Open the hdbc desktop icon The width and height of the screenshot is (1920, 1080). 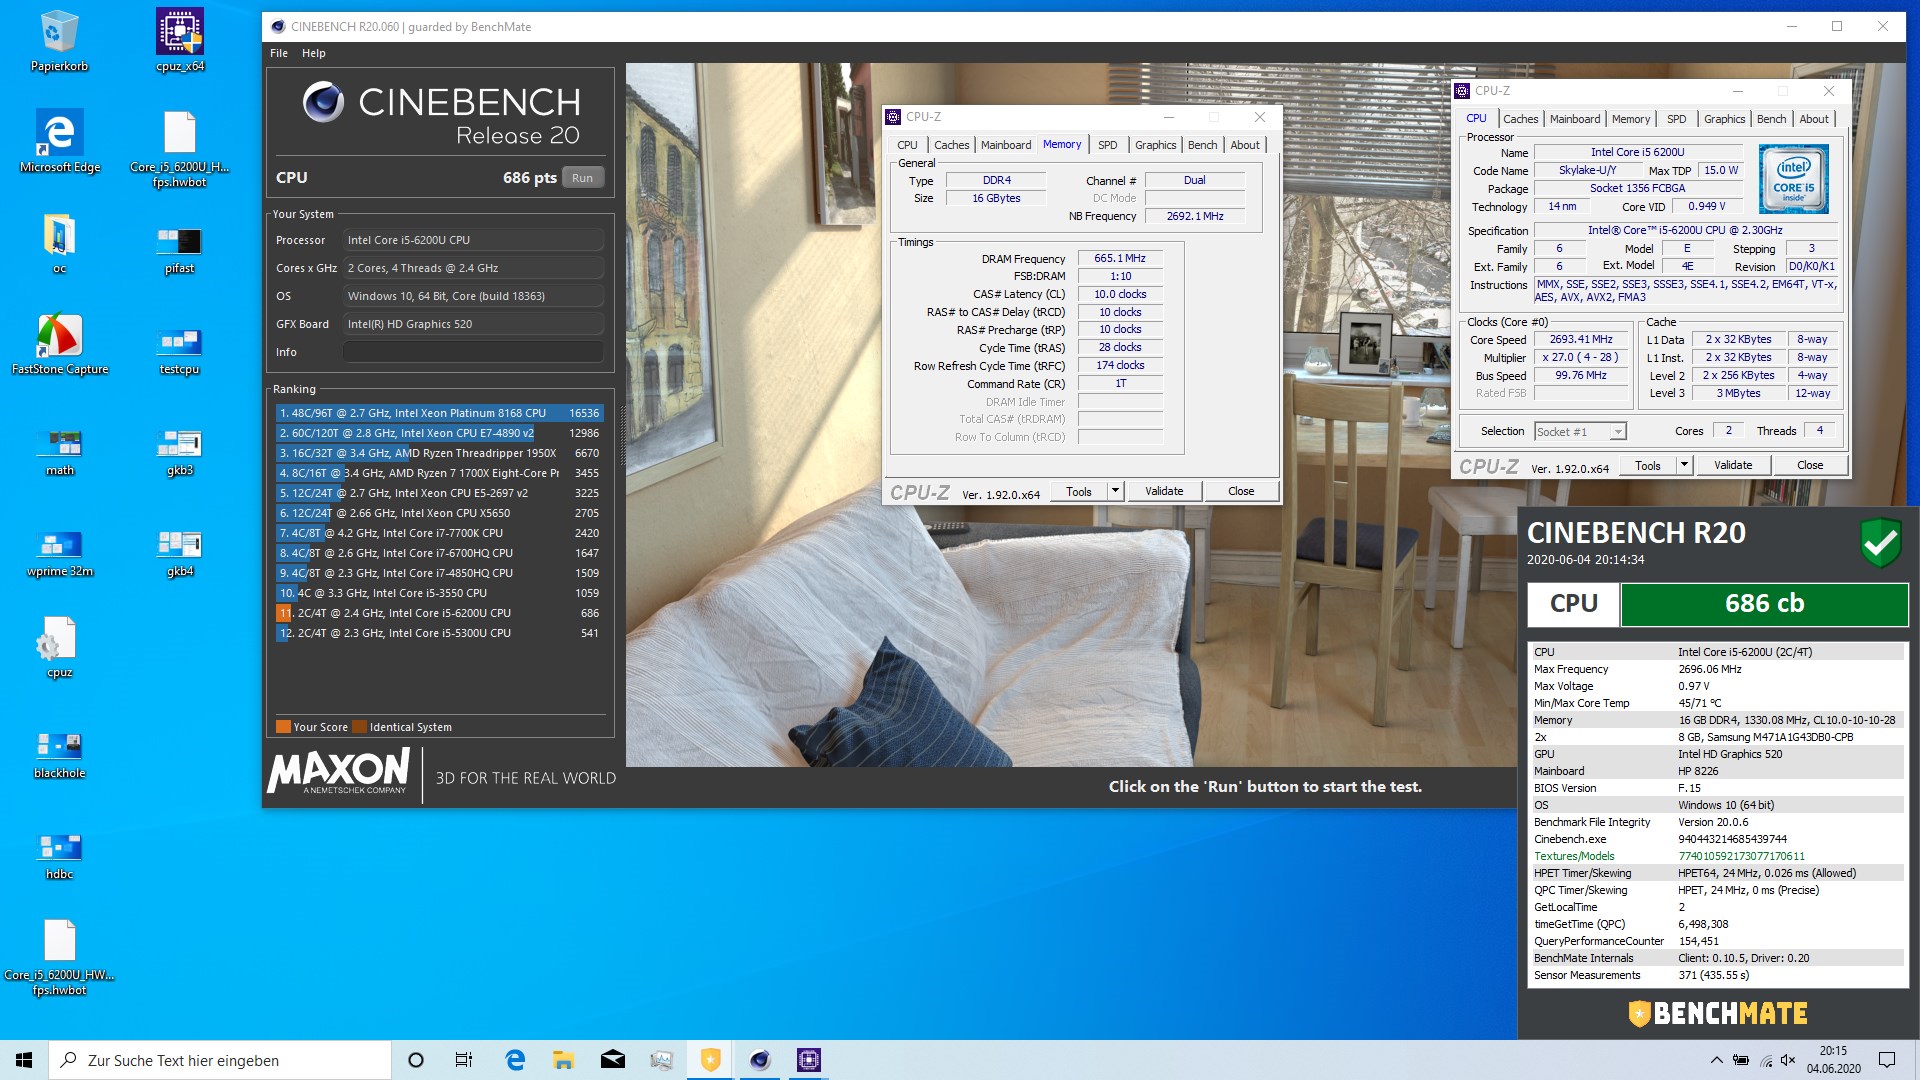[x=59, y=855]
